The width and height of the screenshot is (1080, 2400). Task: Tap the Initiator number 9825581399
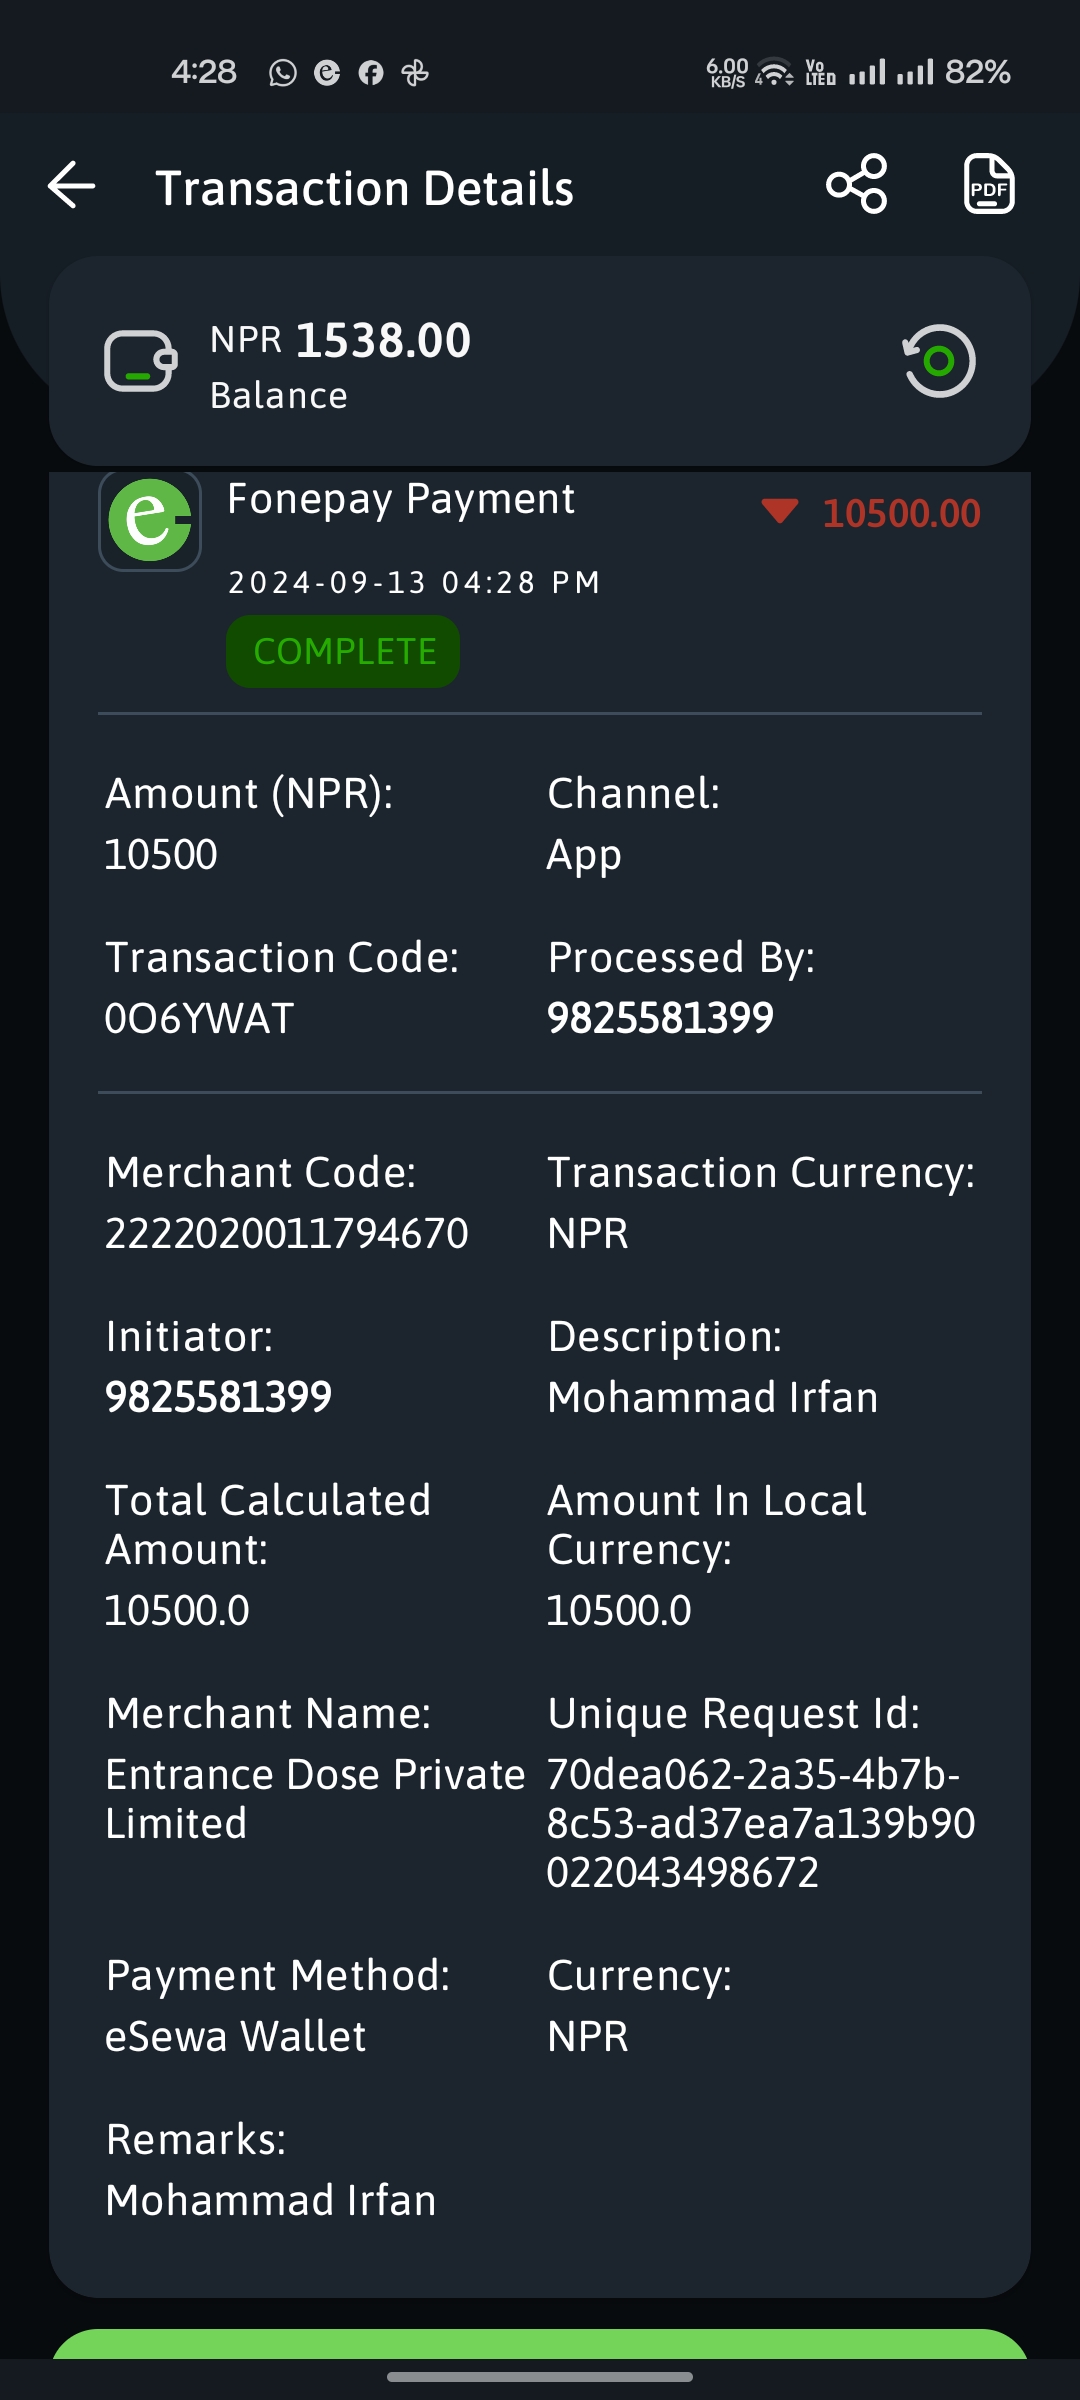tap(218, 1397)
